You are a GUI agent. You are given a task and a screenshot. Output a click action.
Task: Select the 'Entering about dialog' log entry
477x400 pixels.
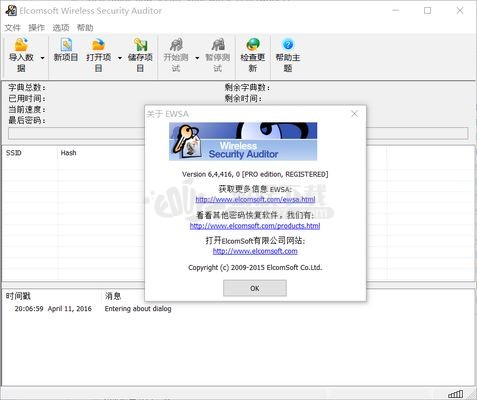[x=138, y=309]
